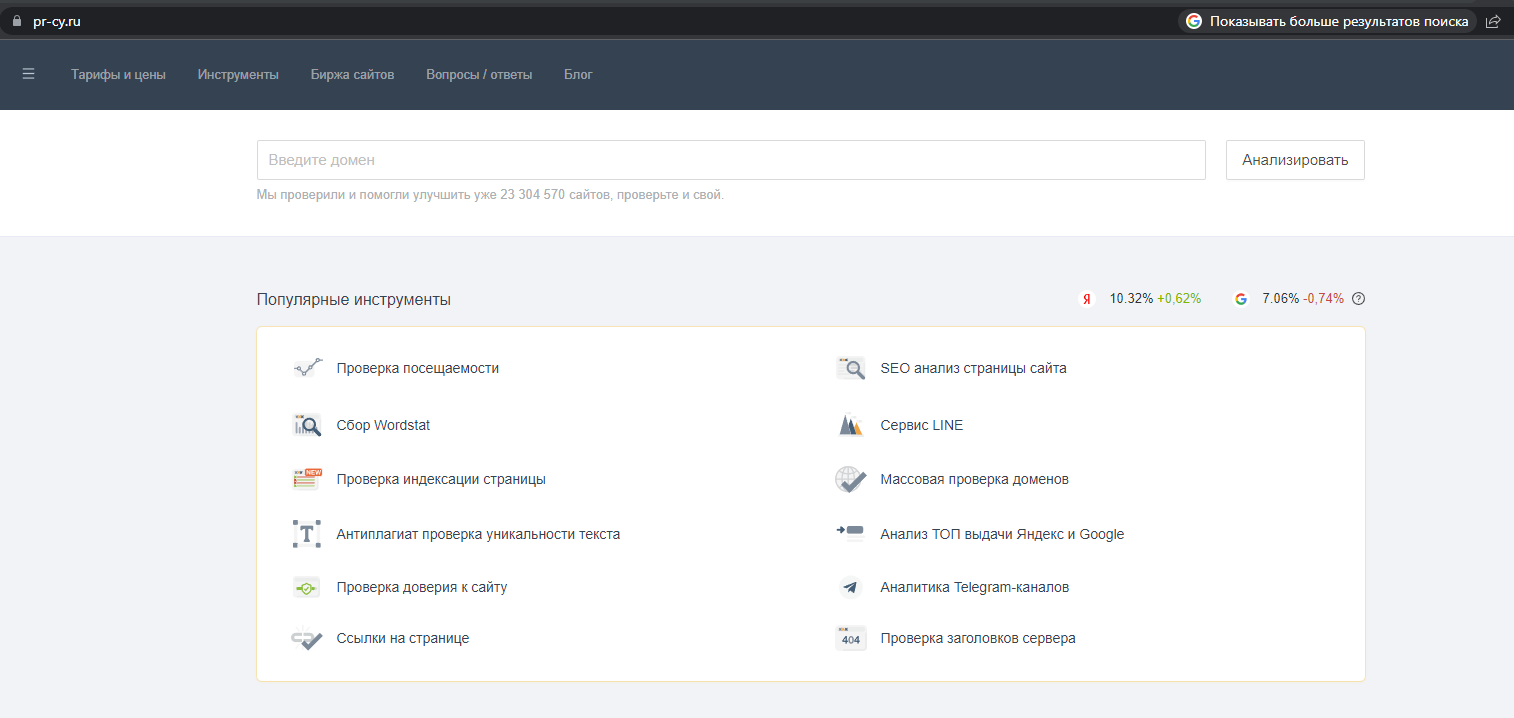
Task: Go to Биржа сайтов section
Action: click(352, 74)
